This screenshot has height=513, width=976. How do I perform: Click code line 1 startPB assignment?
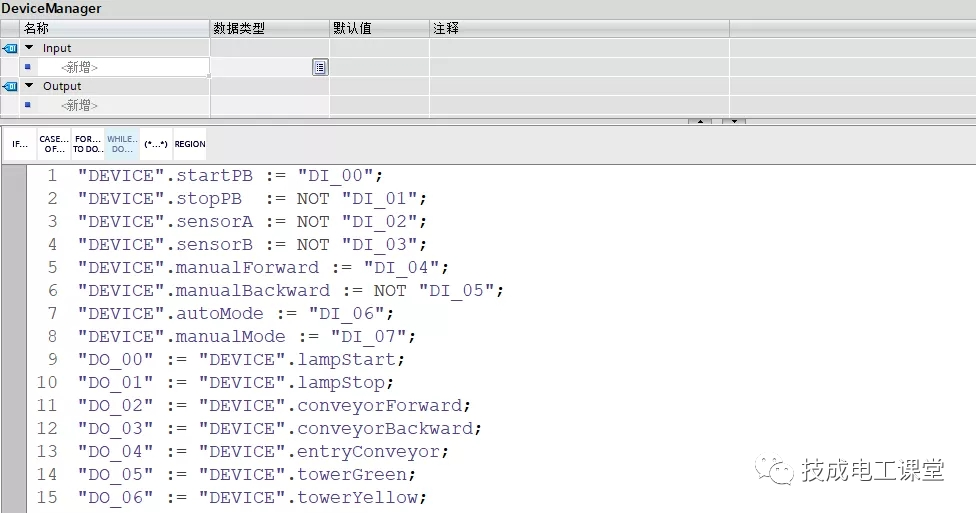[230, 176]
